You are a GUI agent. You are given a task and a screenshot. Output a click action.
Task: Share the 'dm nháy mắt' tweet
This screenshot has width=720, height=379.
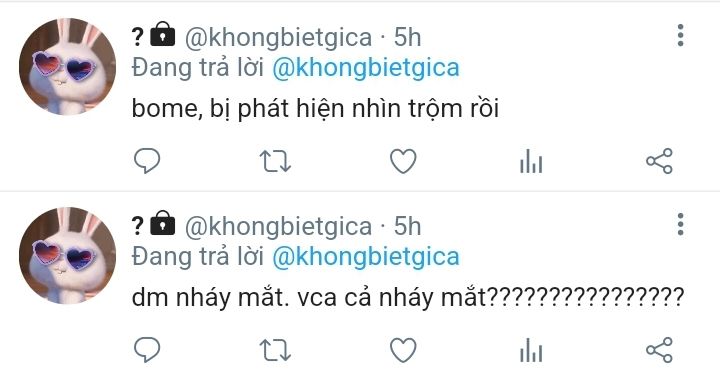(x=659, y=350)
